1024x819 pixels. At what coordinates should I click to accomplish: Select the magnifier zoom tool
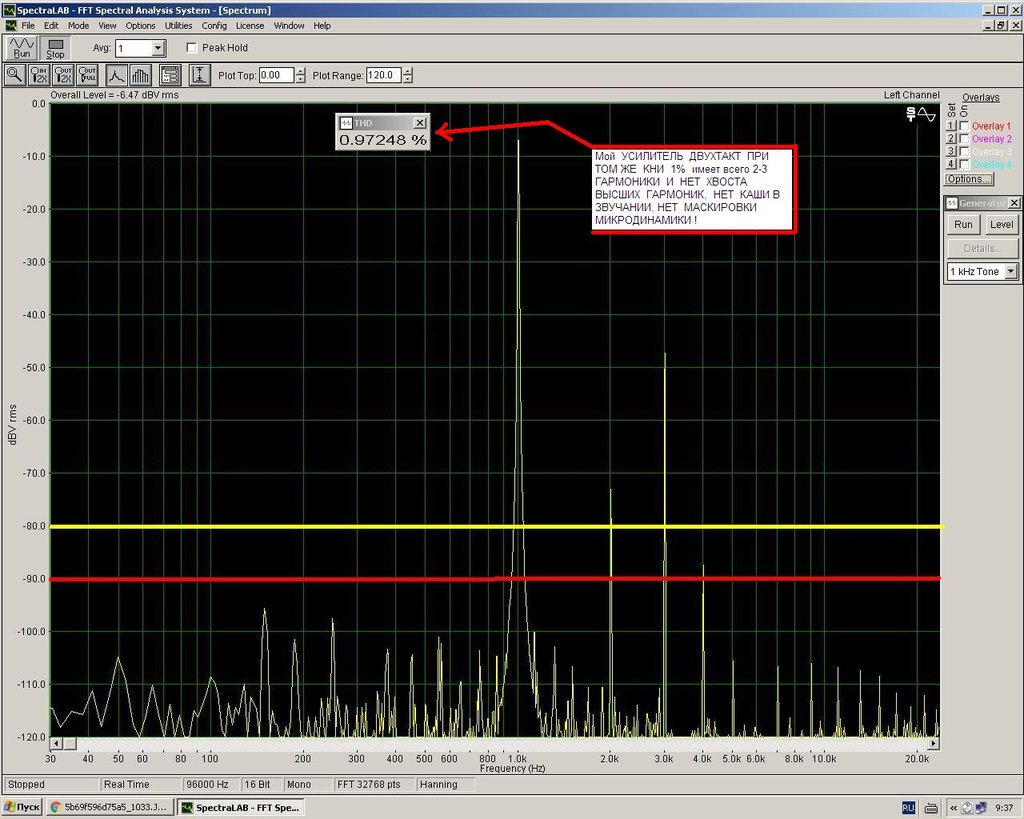click(14, 75)
